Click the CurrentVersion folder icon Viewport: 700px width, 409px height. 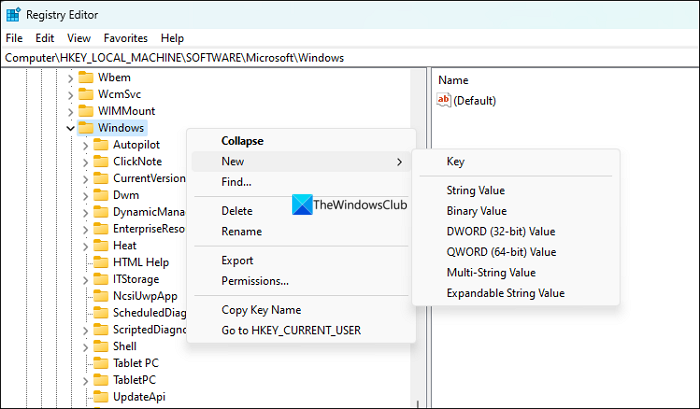click(101, 178)
